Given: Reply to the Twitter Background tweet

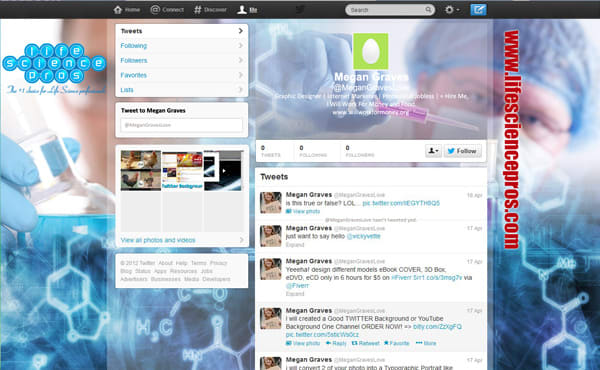Looking at the screenshot, I should coord(336,343).
